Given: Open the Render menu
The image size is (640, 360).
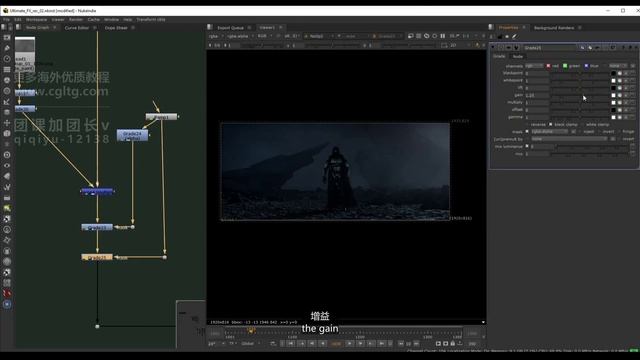Looking at the screenshot, I should coord(76,19).
